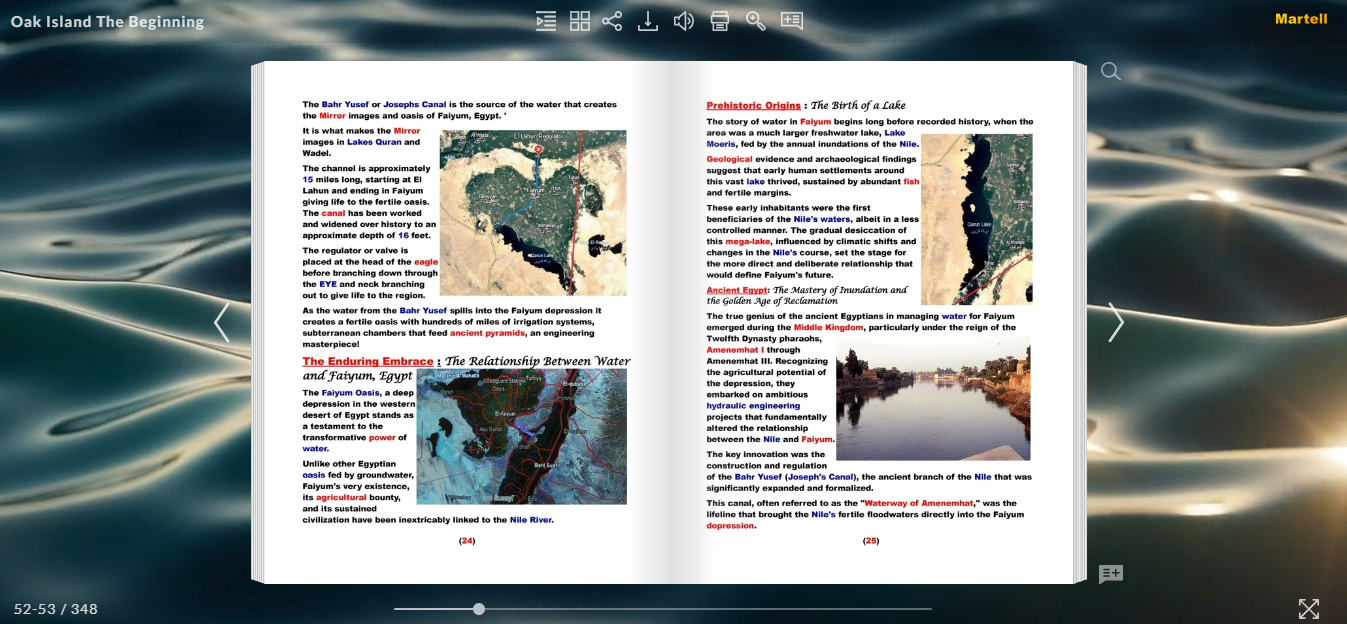The width and height of the screenshot is (1347, 624).
Task: Open the table of contents icon
Action: [545, 21]
